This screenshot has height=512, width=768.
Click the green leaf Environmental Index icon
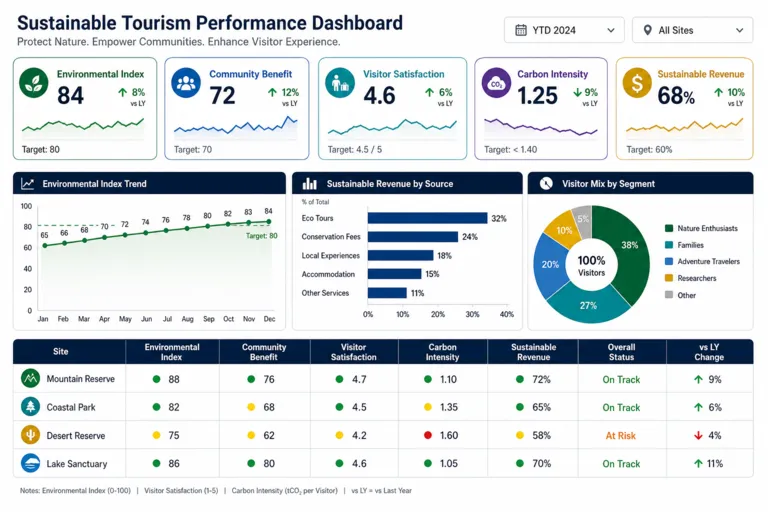point(34,83)
